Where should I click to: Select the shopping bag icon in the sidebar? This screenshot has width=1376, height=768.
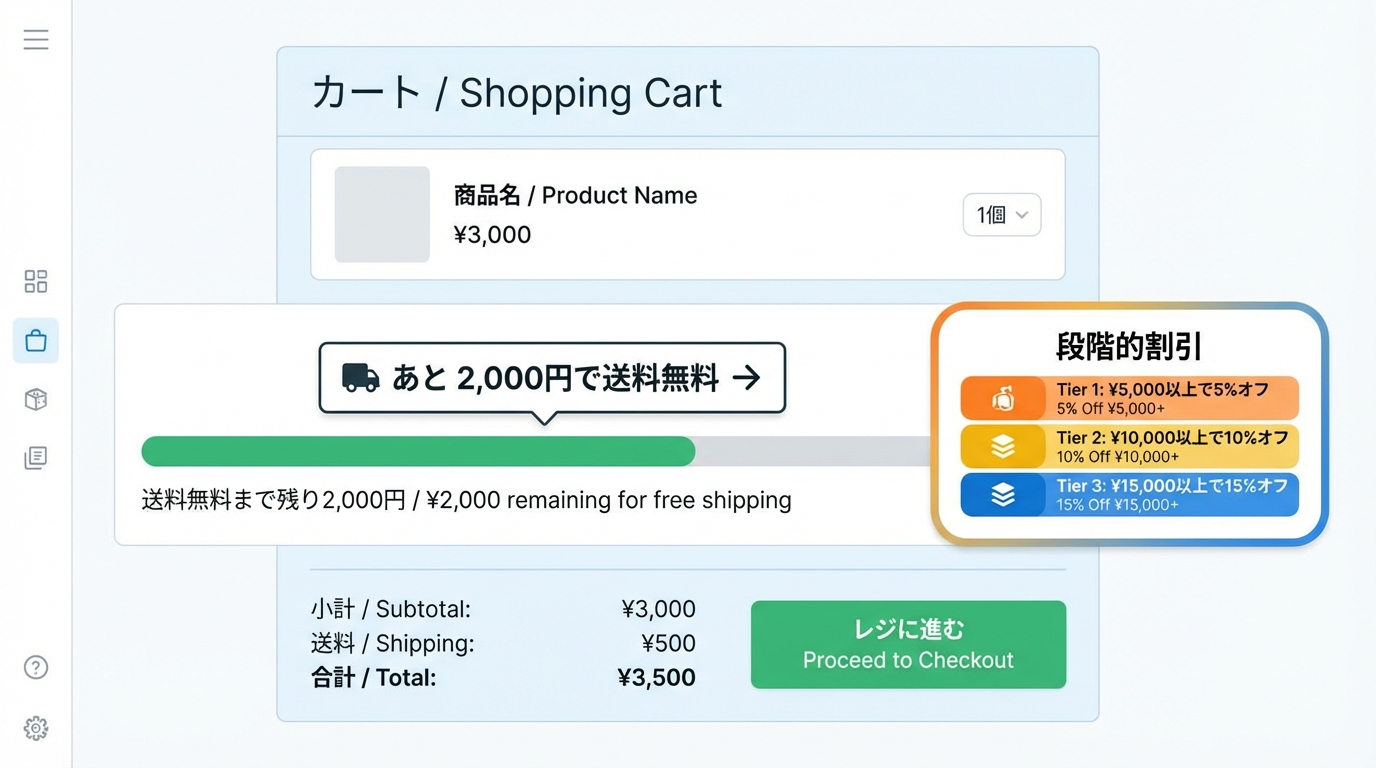point(35,340)
